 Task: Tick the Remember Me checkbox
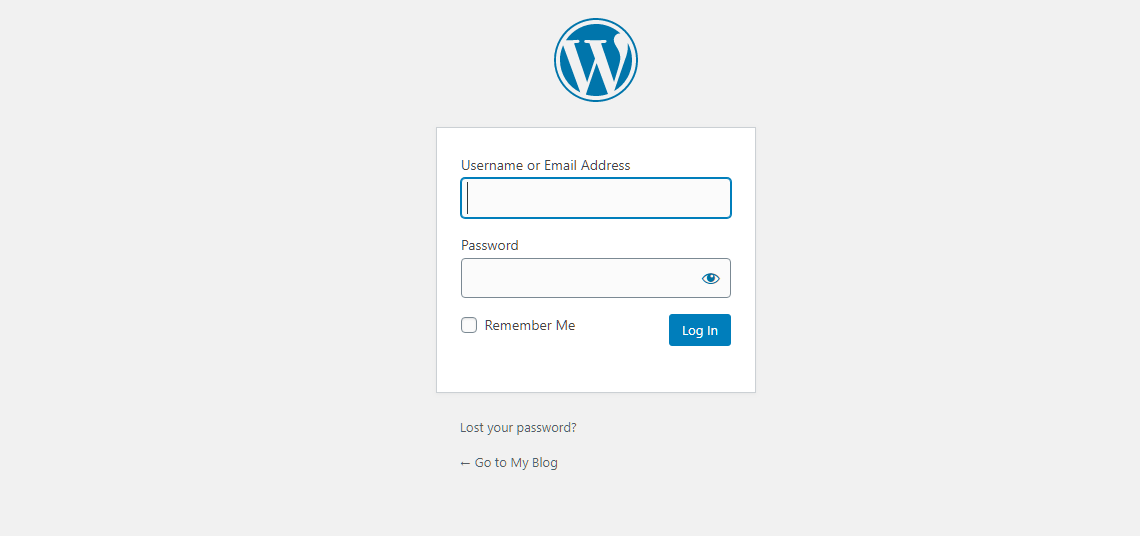click(x=469, y=325)
